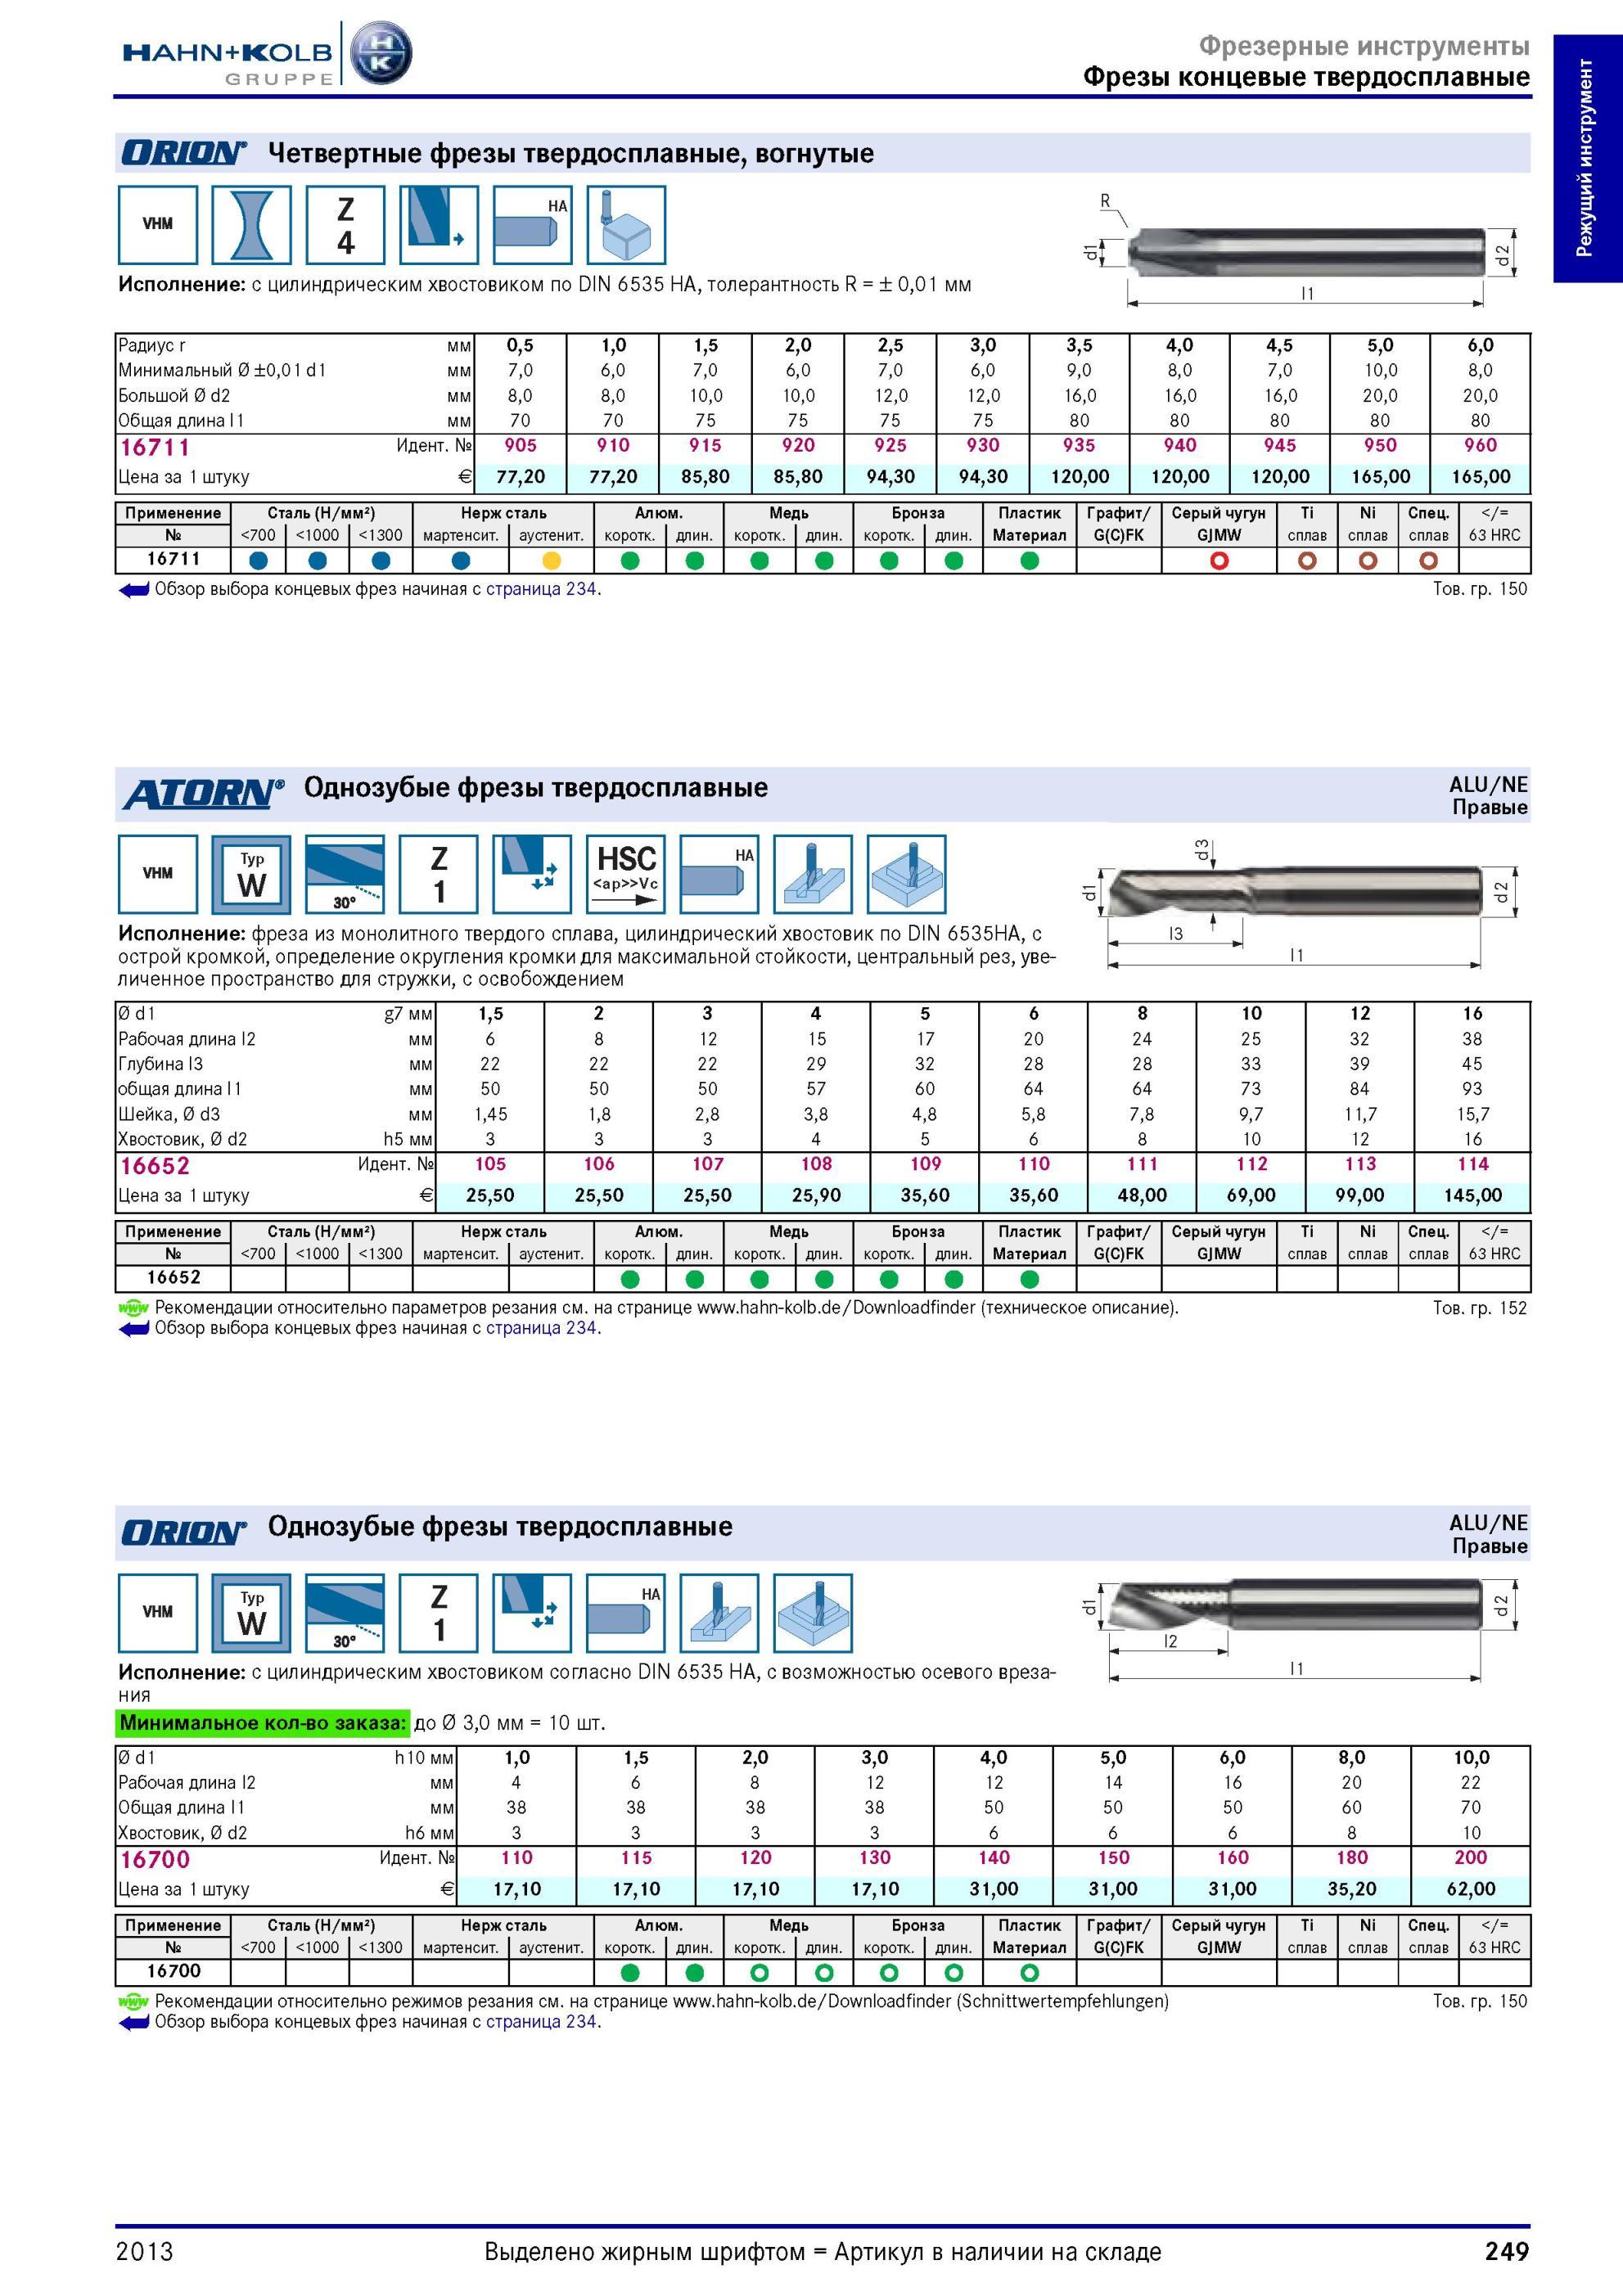
Task: Click the 'Typ W' pictogram in the ATORN section
Action: (x=251, y=874)
